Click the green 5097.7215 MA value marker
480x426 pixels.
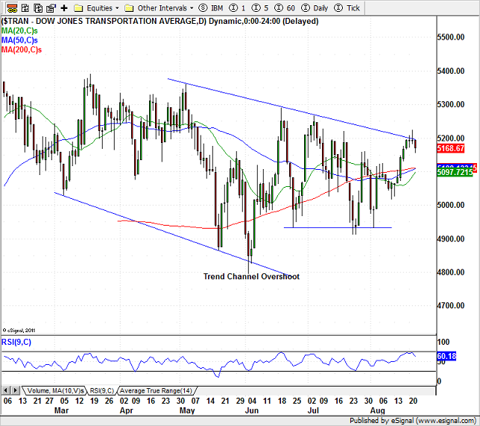pos(455,172)
